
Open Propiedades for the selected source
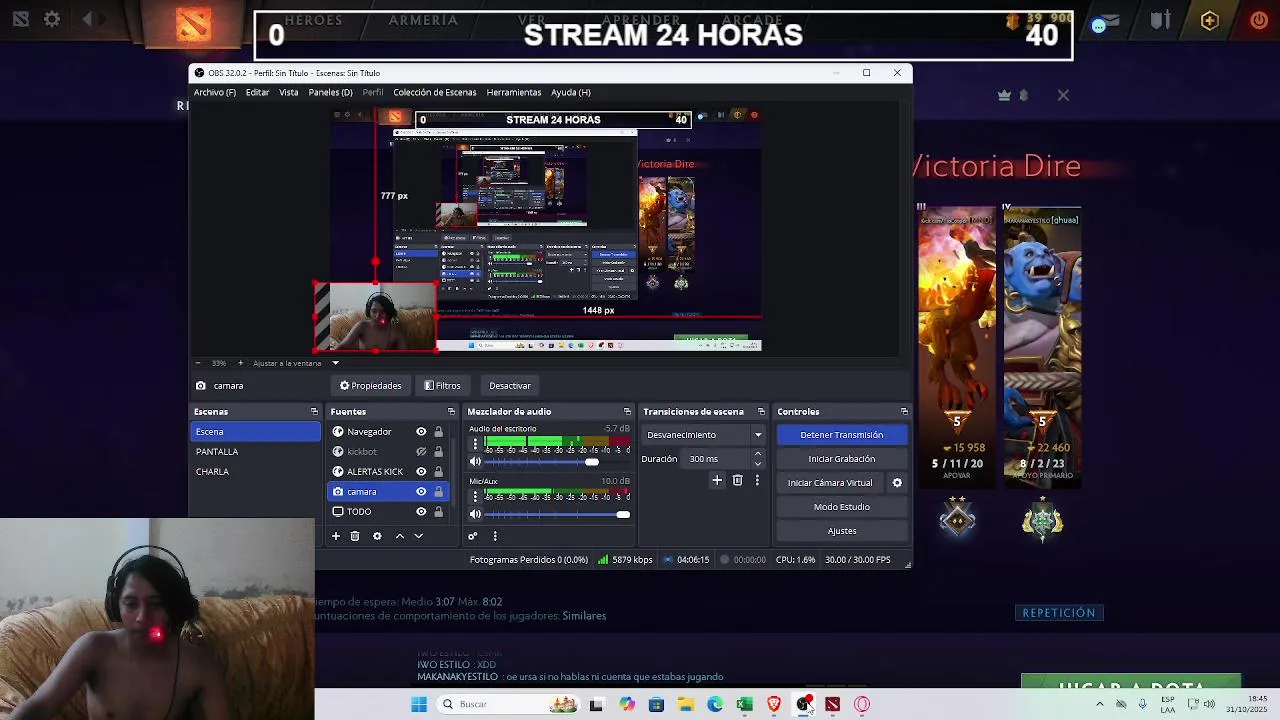click(371, 385)
